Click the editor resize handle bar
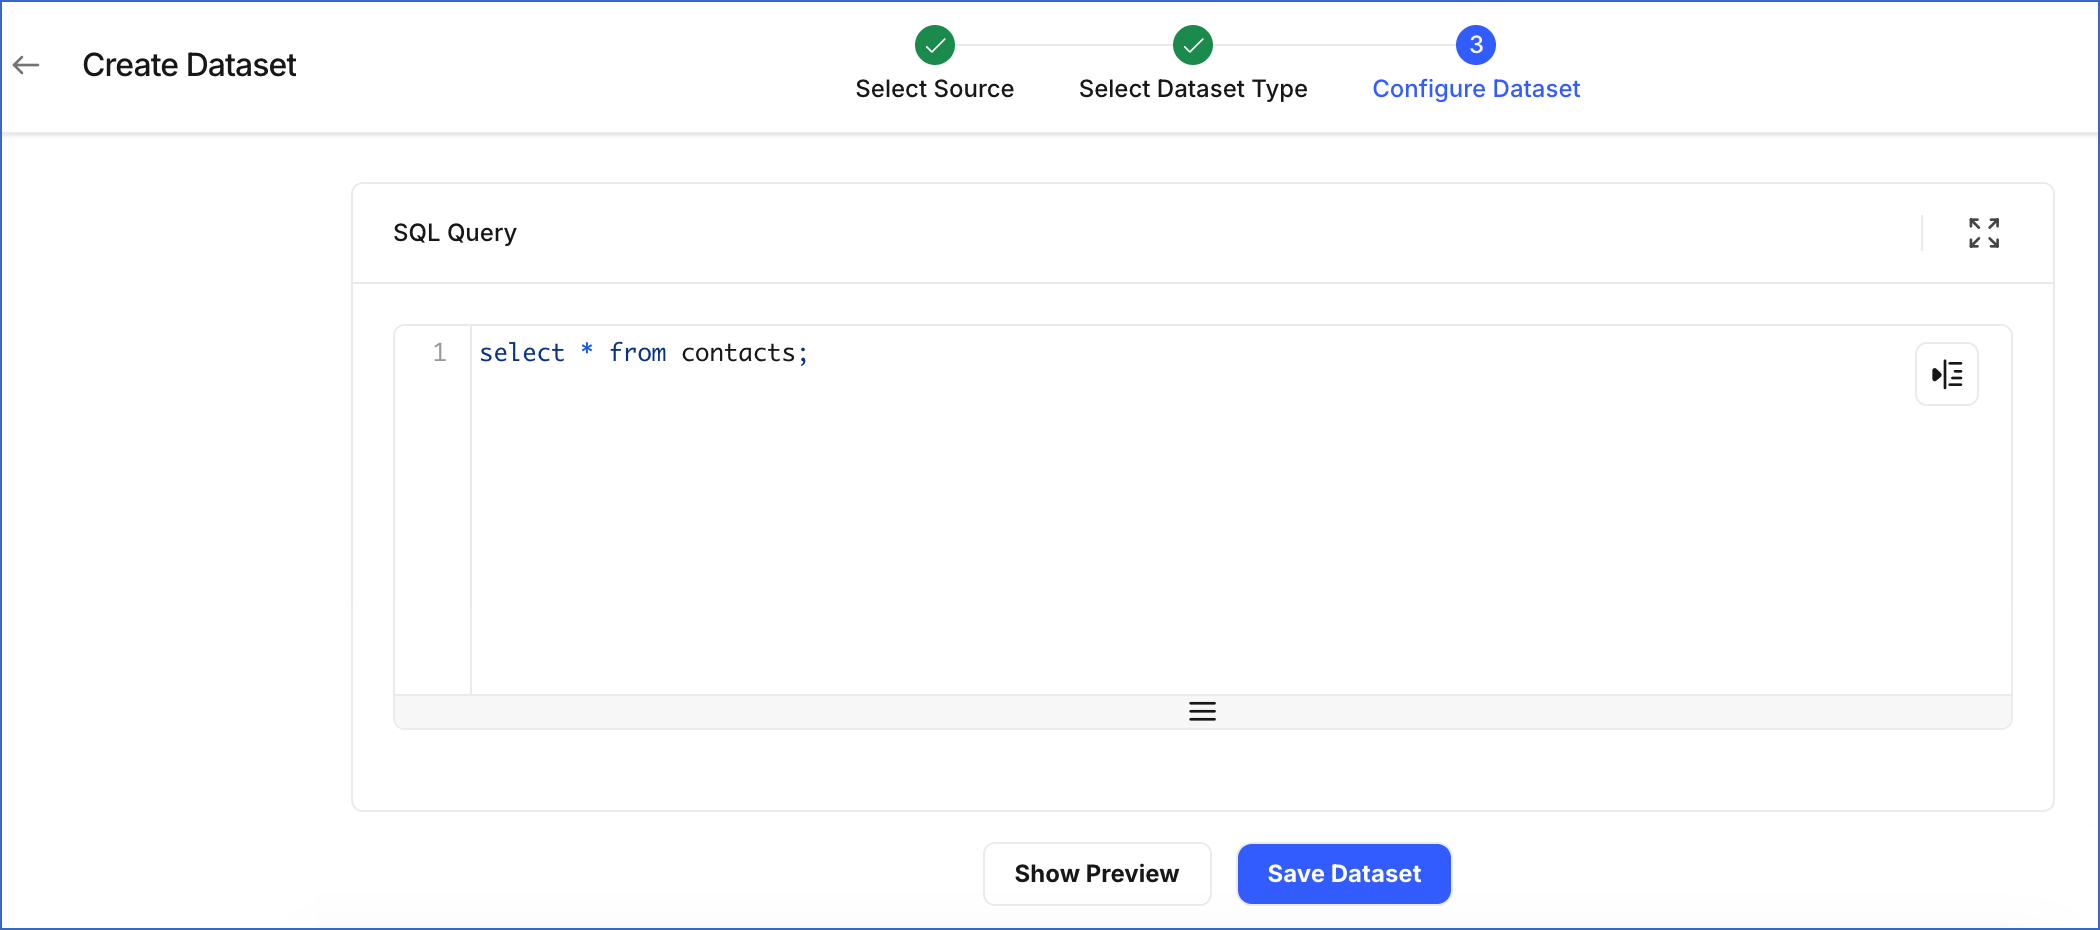 click(x=1202, y=711)
